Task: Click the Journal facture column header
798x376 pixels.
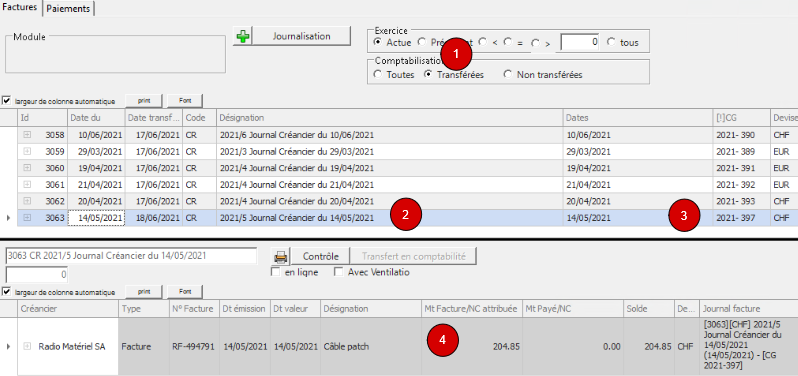Action: 749,309
